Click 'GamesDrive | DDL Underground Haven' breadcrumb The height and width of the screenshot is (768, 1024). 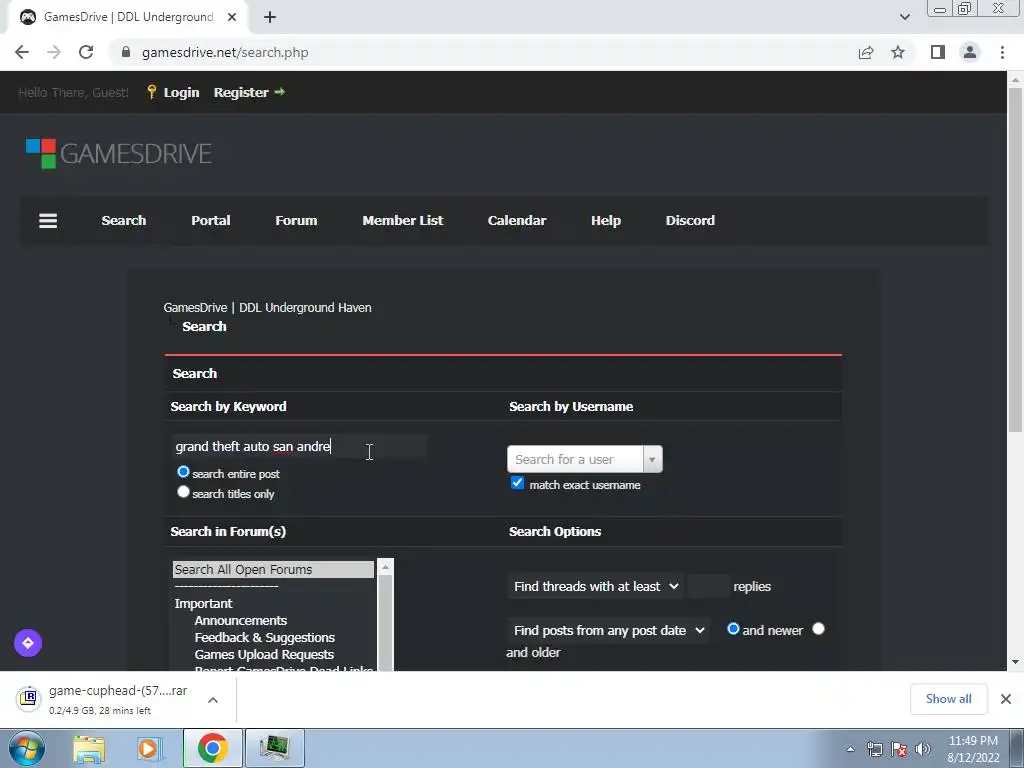click(x=267, y=308)
